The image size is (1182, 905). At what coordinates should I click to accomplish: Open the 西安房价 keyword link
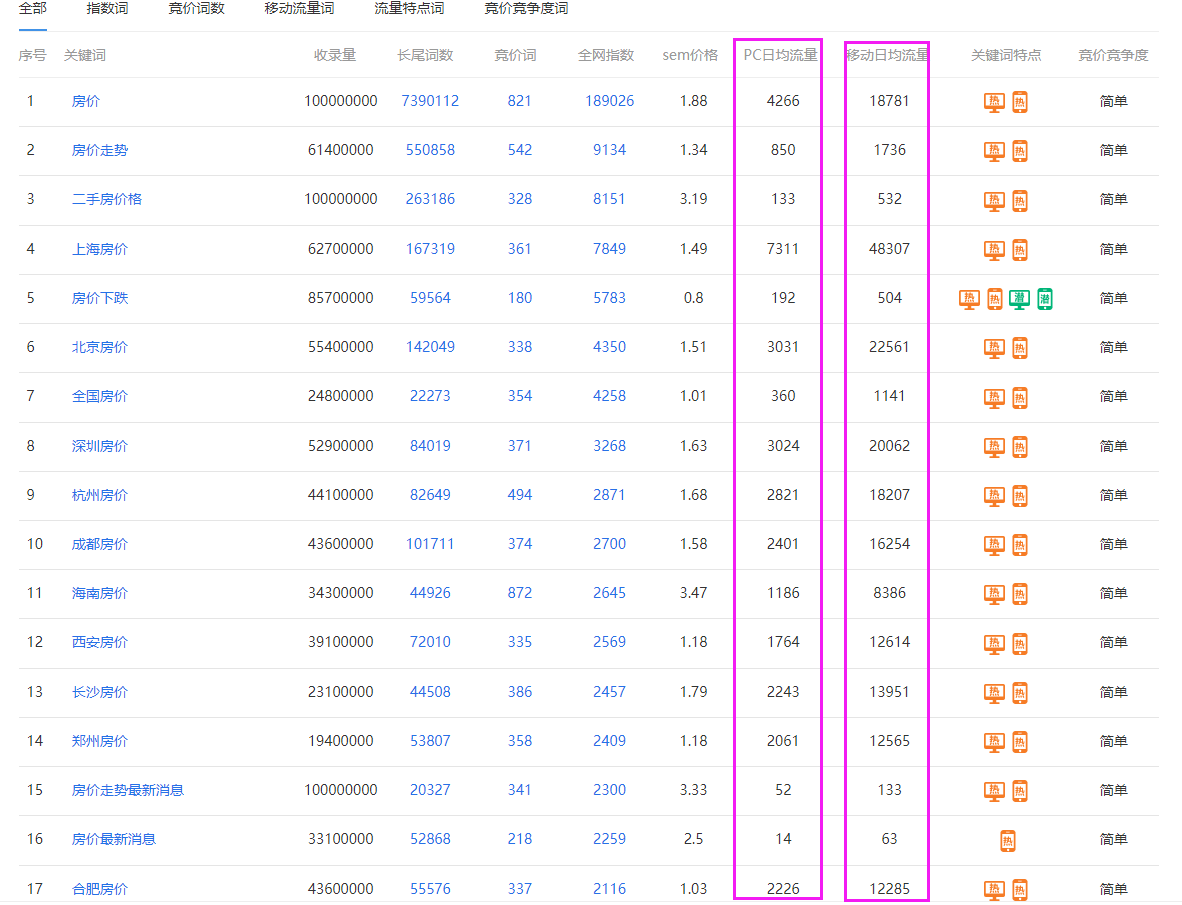coord(100,642)
